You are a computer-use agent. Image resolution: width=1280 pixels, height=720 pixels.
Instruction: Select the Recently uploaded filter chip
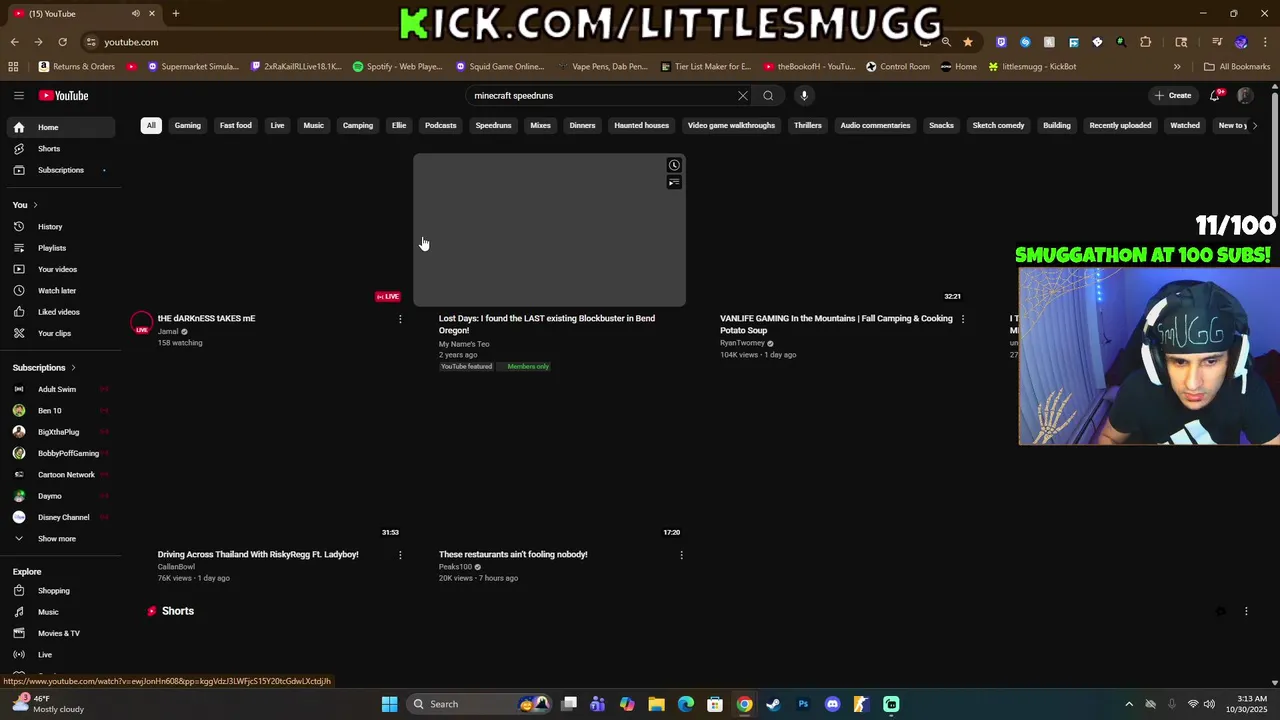coord(1120,126)
